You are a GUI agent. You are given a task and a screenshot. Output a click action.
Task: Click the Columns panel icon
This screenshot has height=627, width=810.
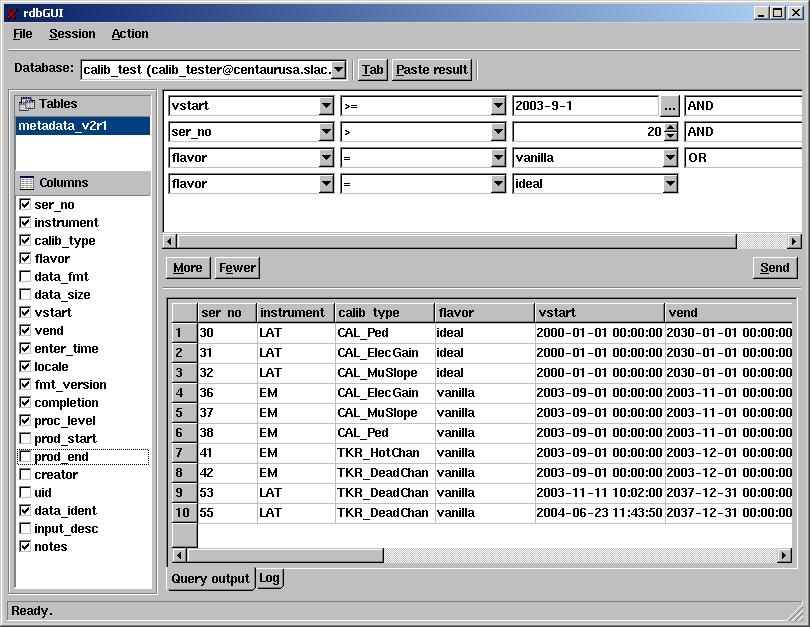pos(27,183)
